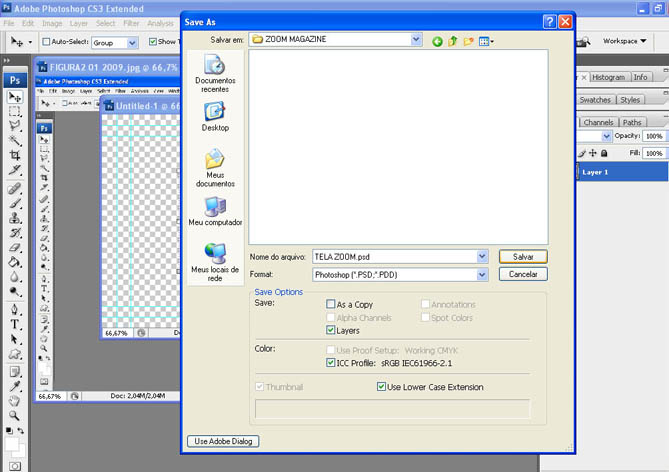Open Meus locais de rede
This screenshot has height=472, width=669.
point(214,257)
